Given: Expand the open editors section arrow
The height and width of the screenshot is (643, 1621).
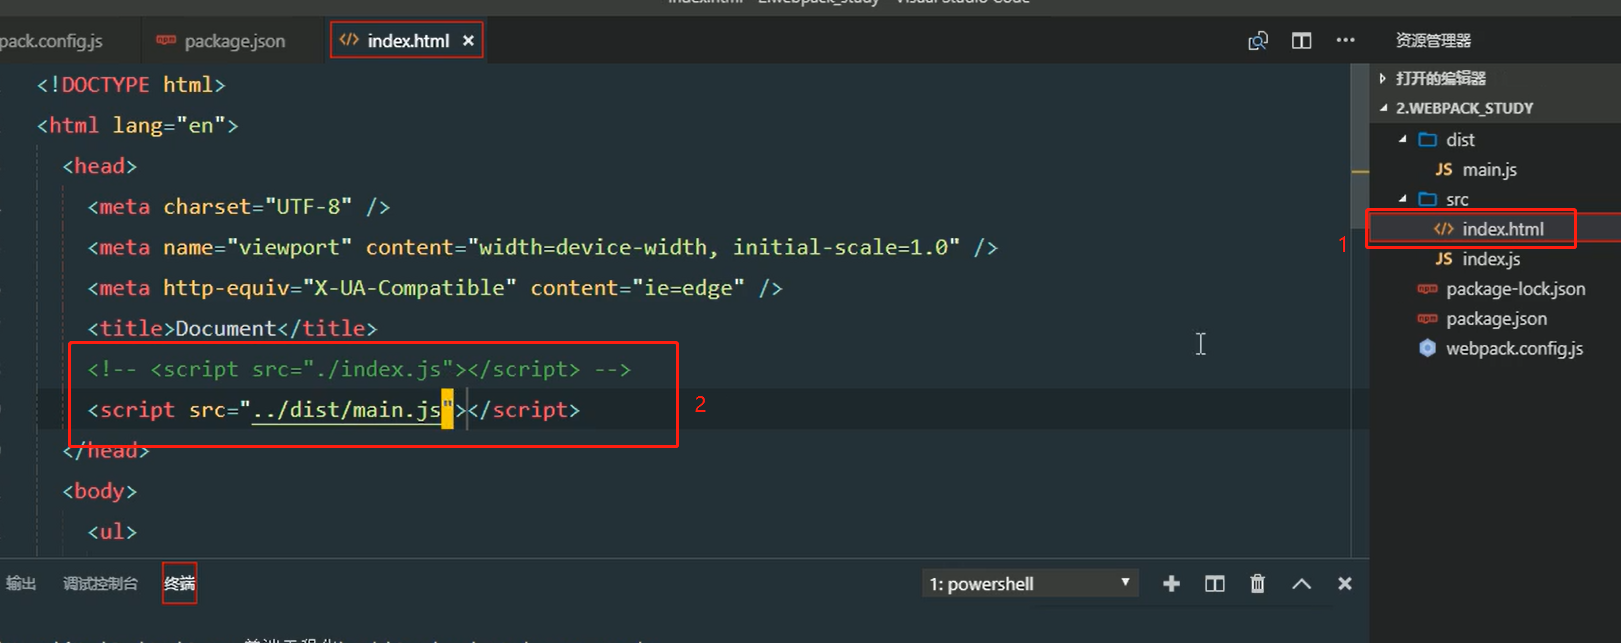Looking at the screenshot, I should pyautogui.click(x=1383, y=78).
